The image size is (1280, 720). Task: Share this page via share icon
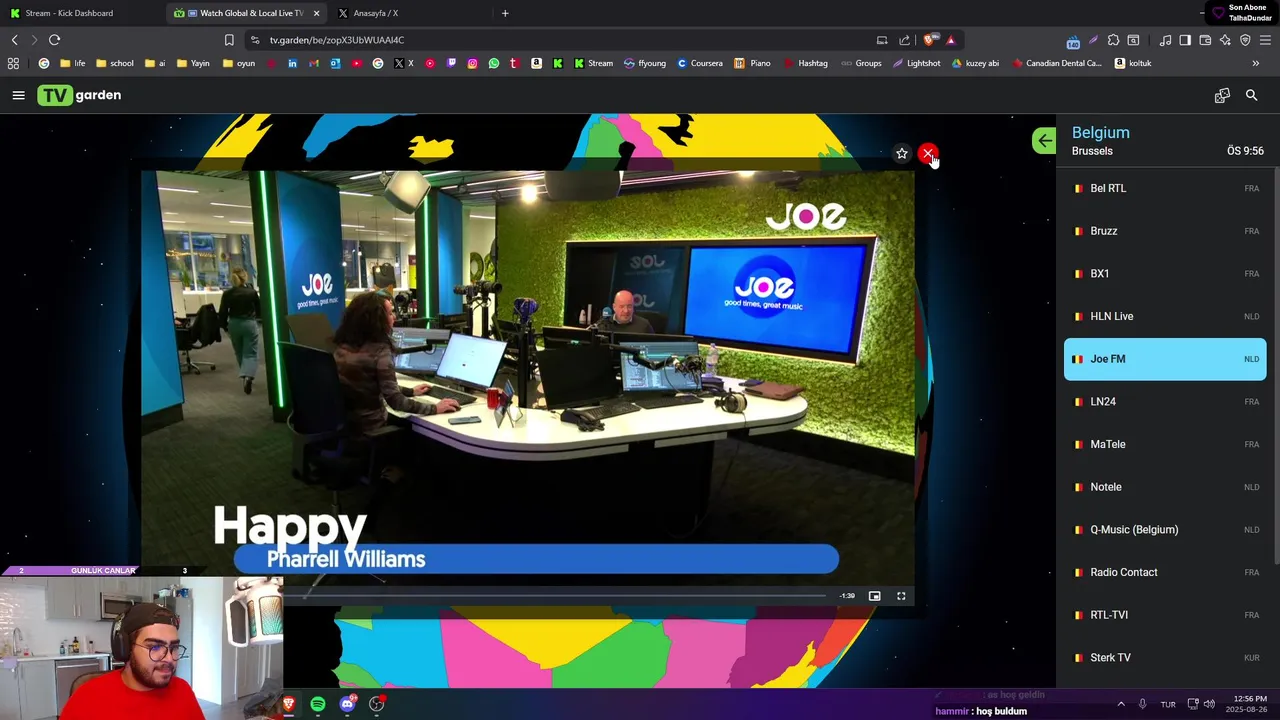[905, 40]
